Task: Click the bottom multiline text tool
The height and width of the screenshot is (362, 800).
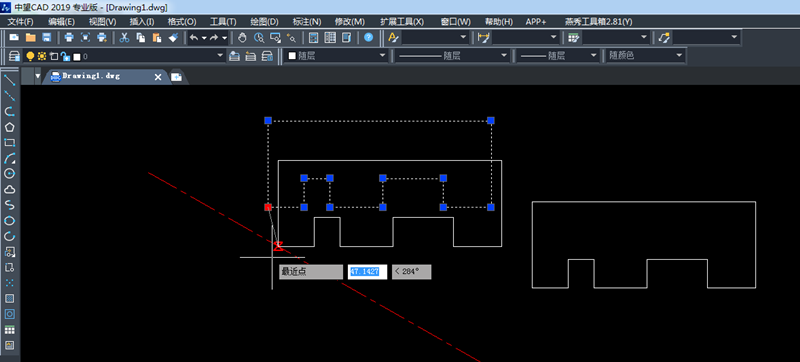Action: (x=9, y=345)
